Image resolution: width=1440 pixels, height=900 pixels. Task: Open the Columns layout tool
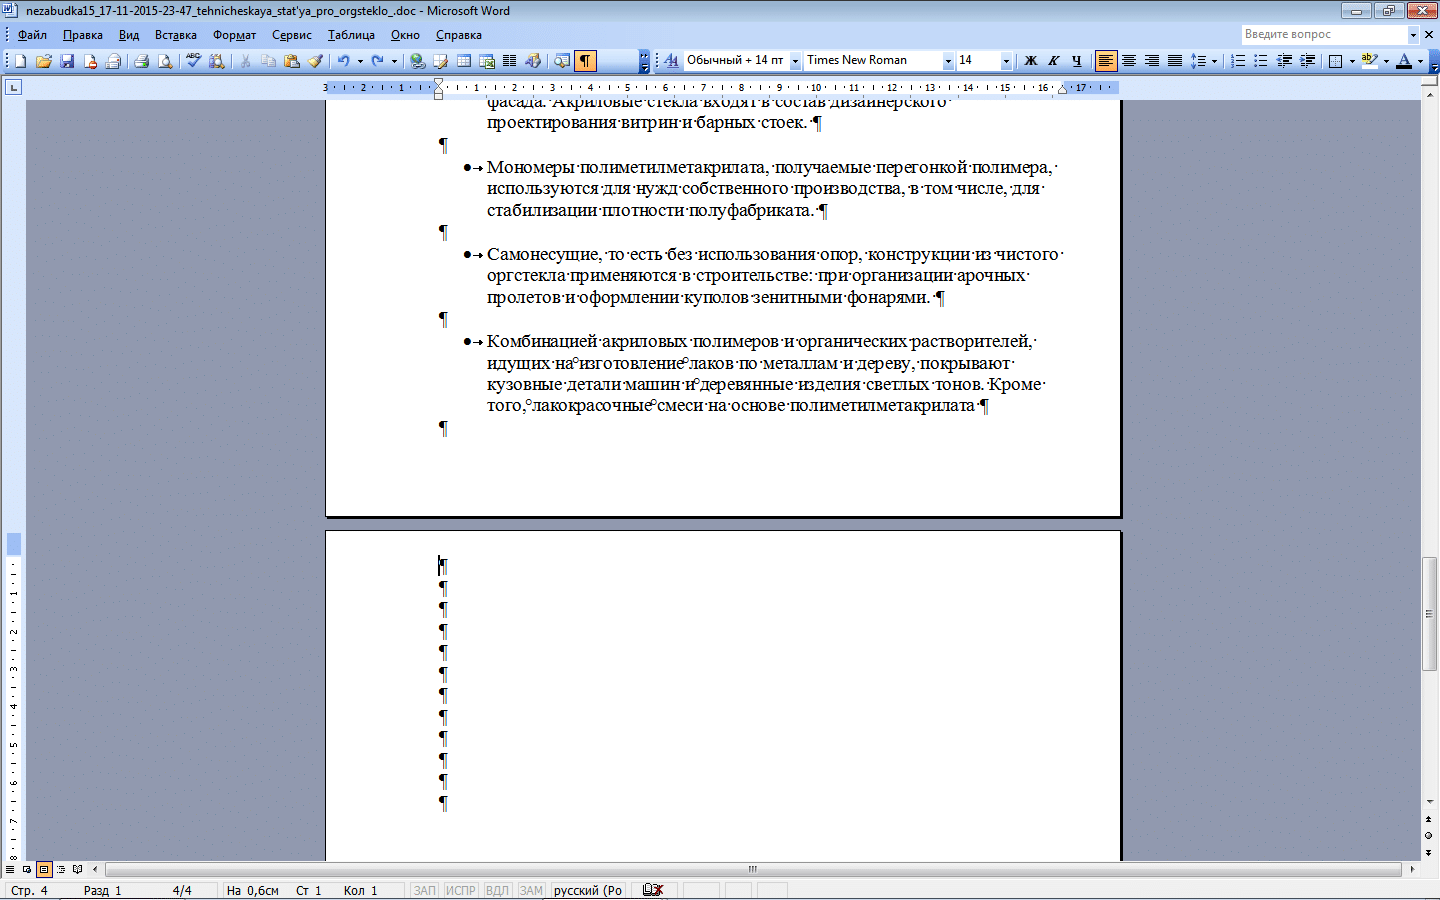[x=510, y=61]
